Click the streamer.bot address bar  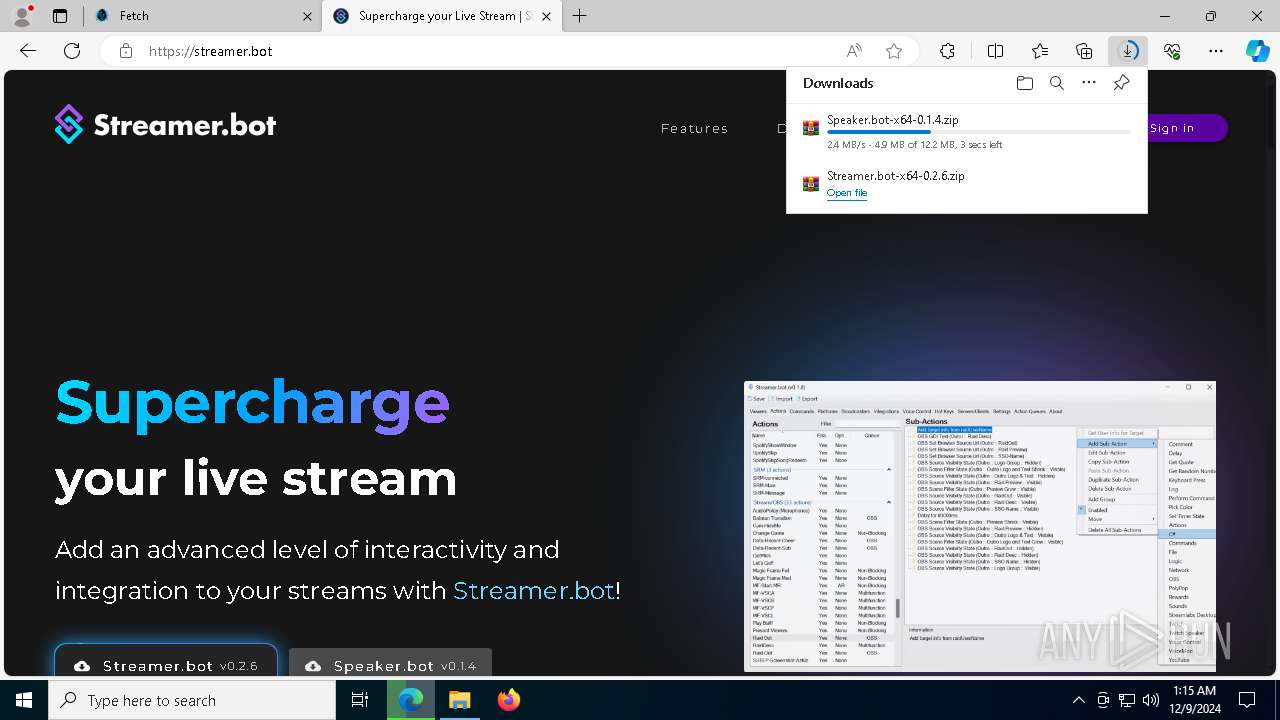(x=480, y=51)
